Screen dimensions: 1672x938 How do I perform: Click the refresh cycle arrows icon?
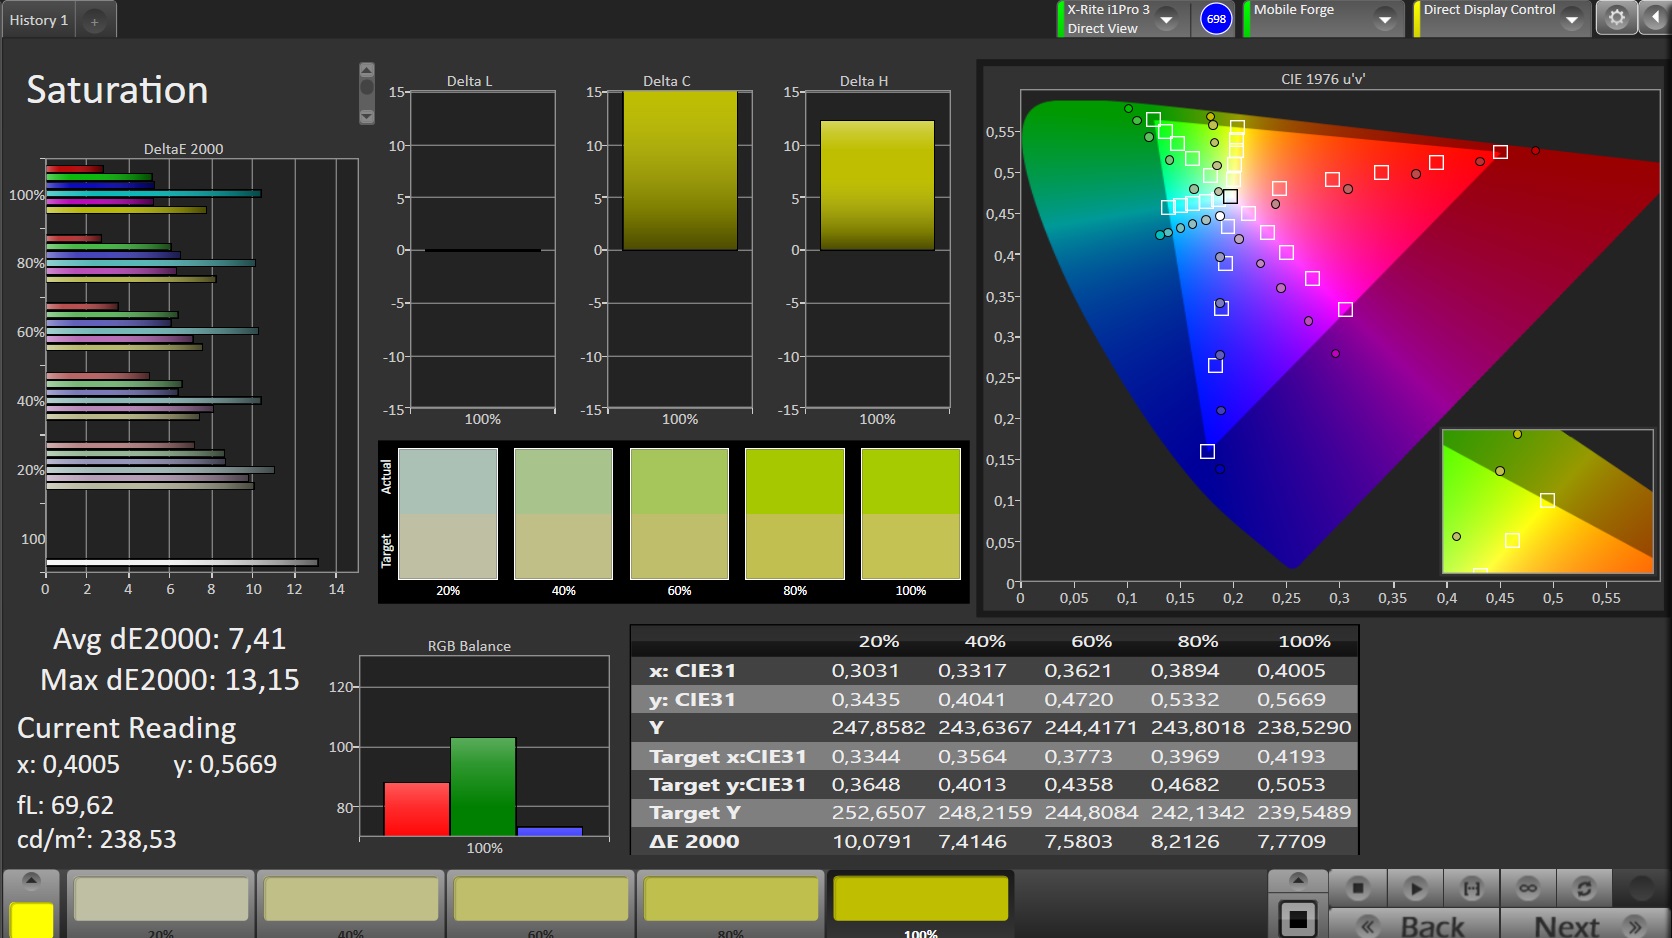pyautogui.click(x=1584, y=887)
